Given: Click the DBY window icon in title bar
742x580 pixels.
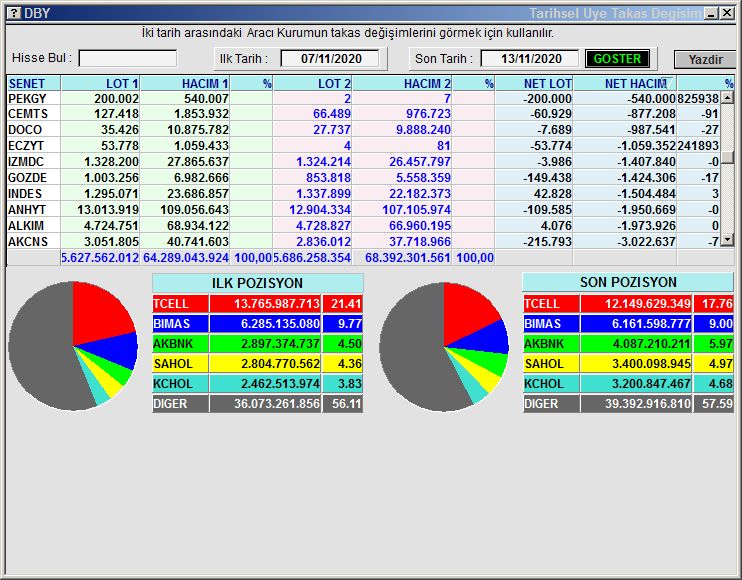Looking at the screenshot, I should tap(12, 13).
